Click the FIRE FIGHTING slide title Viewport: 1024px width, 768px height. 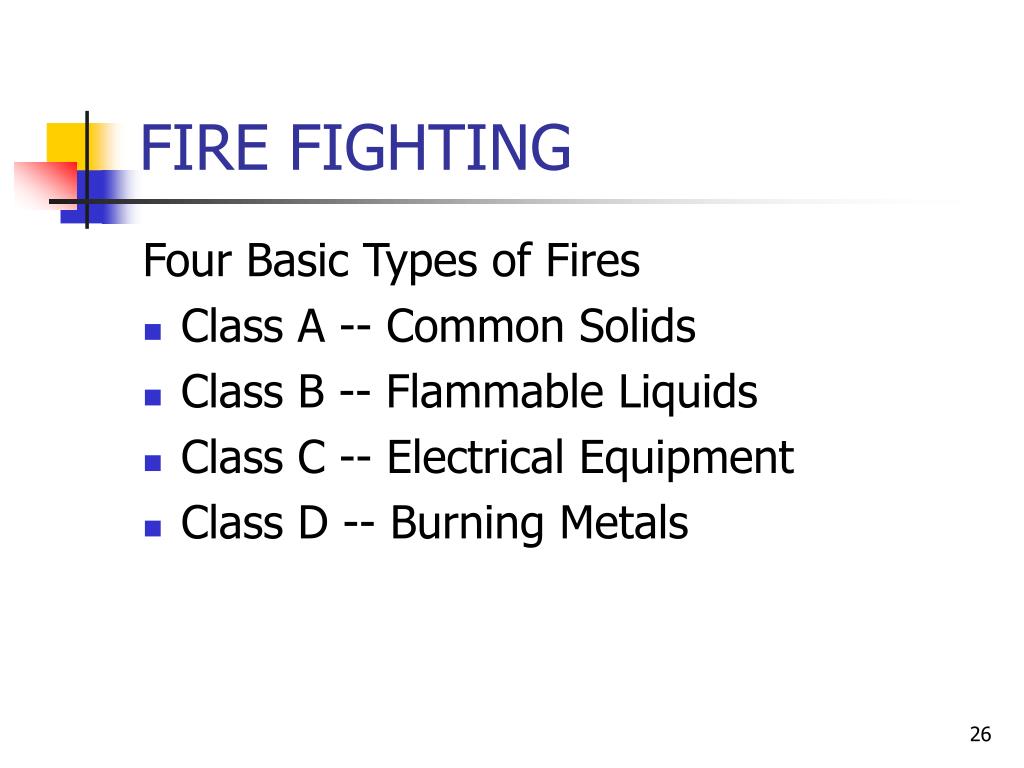(x=356, y=148)
